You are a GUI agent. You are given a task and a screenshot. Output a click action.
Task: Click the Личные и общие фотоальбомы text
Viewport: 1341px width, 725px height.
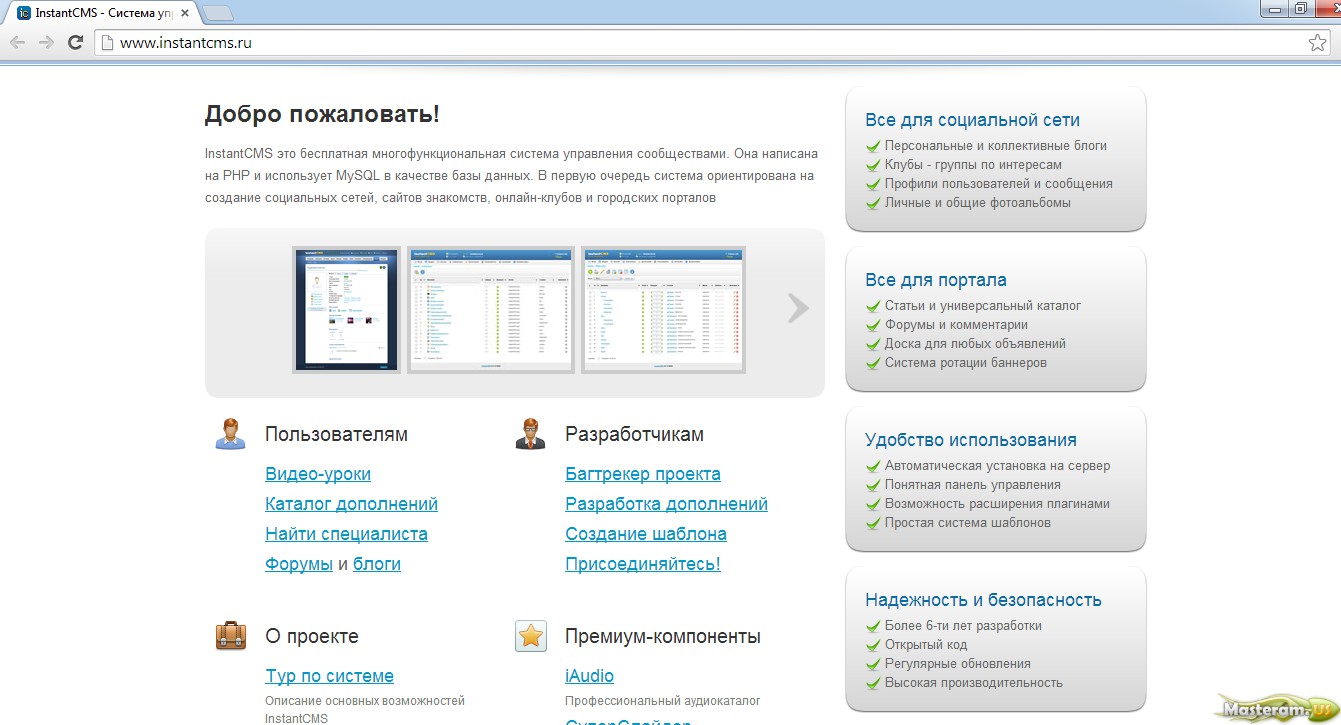pos(978,203)
